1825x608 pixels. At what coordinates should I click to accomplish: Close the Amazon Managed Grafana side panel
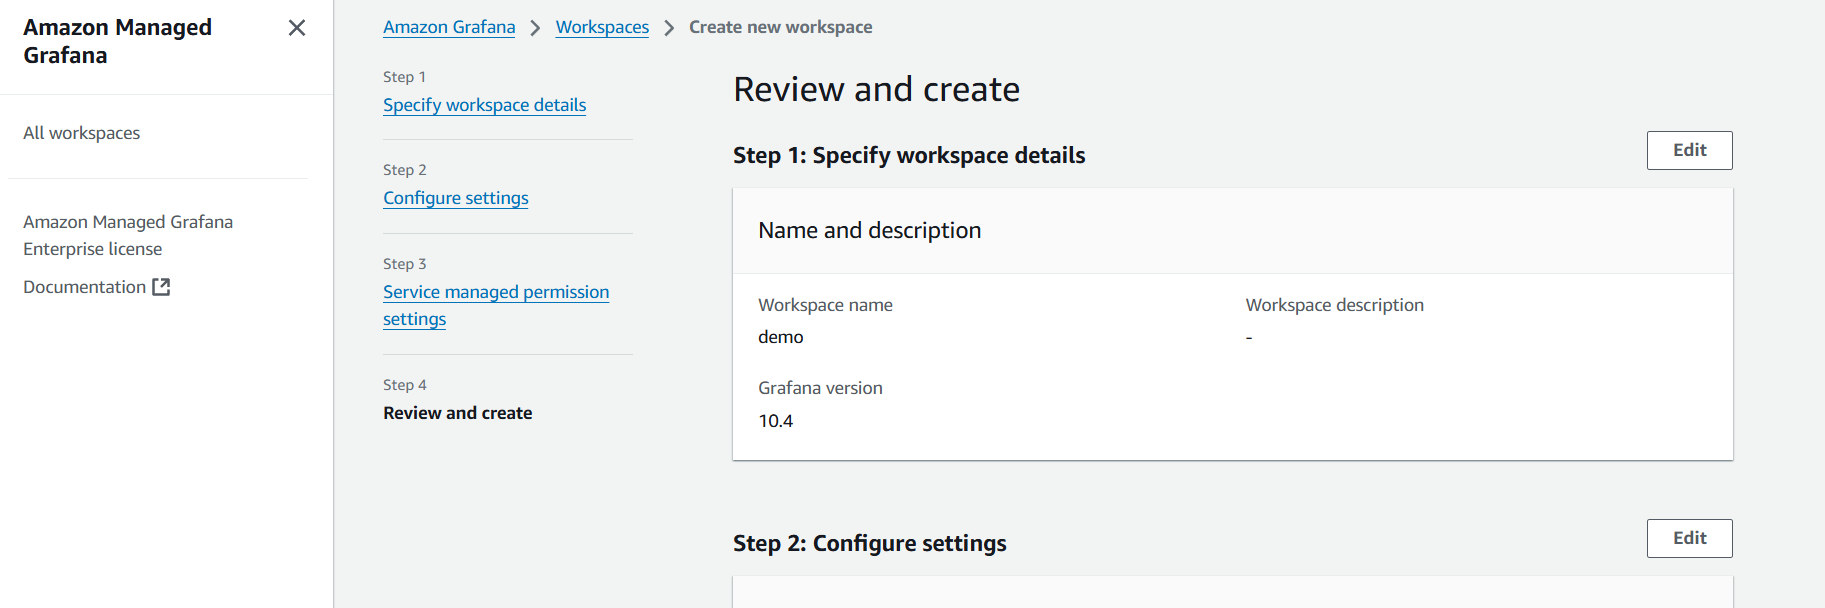pos(297,28)
